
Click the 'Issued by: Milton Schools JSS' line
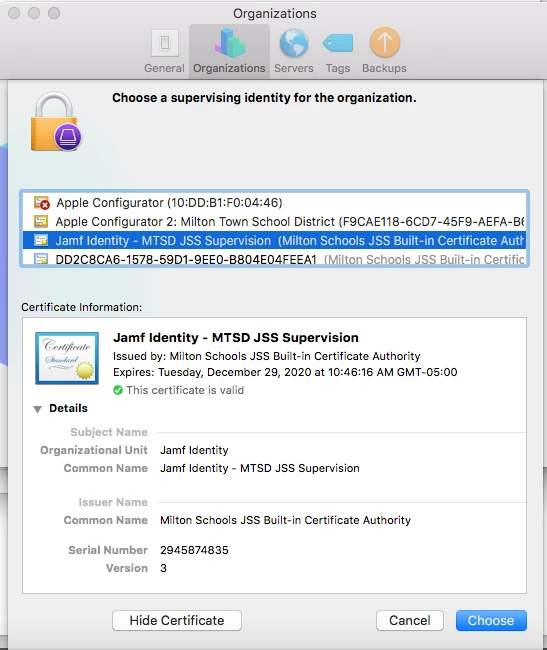pyautogui.click(x=266, y=356)
